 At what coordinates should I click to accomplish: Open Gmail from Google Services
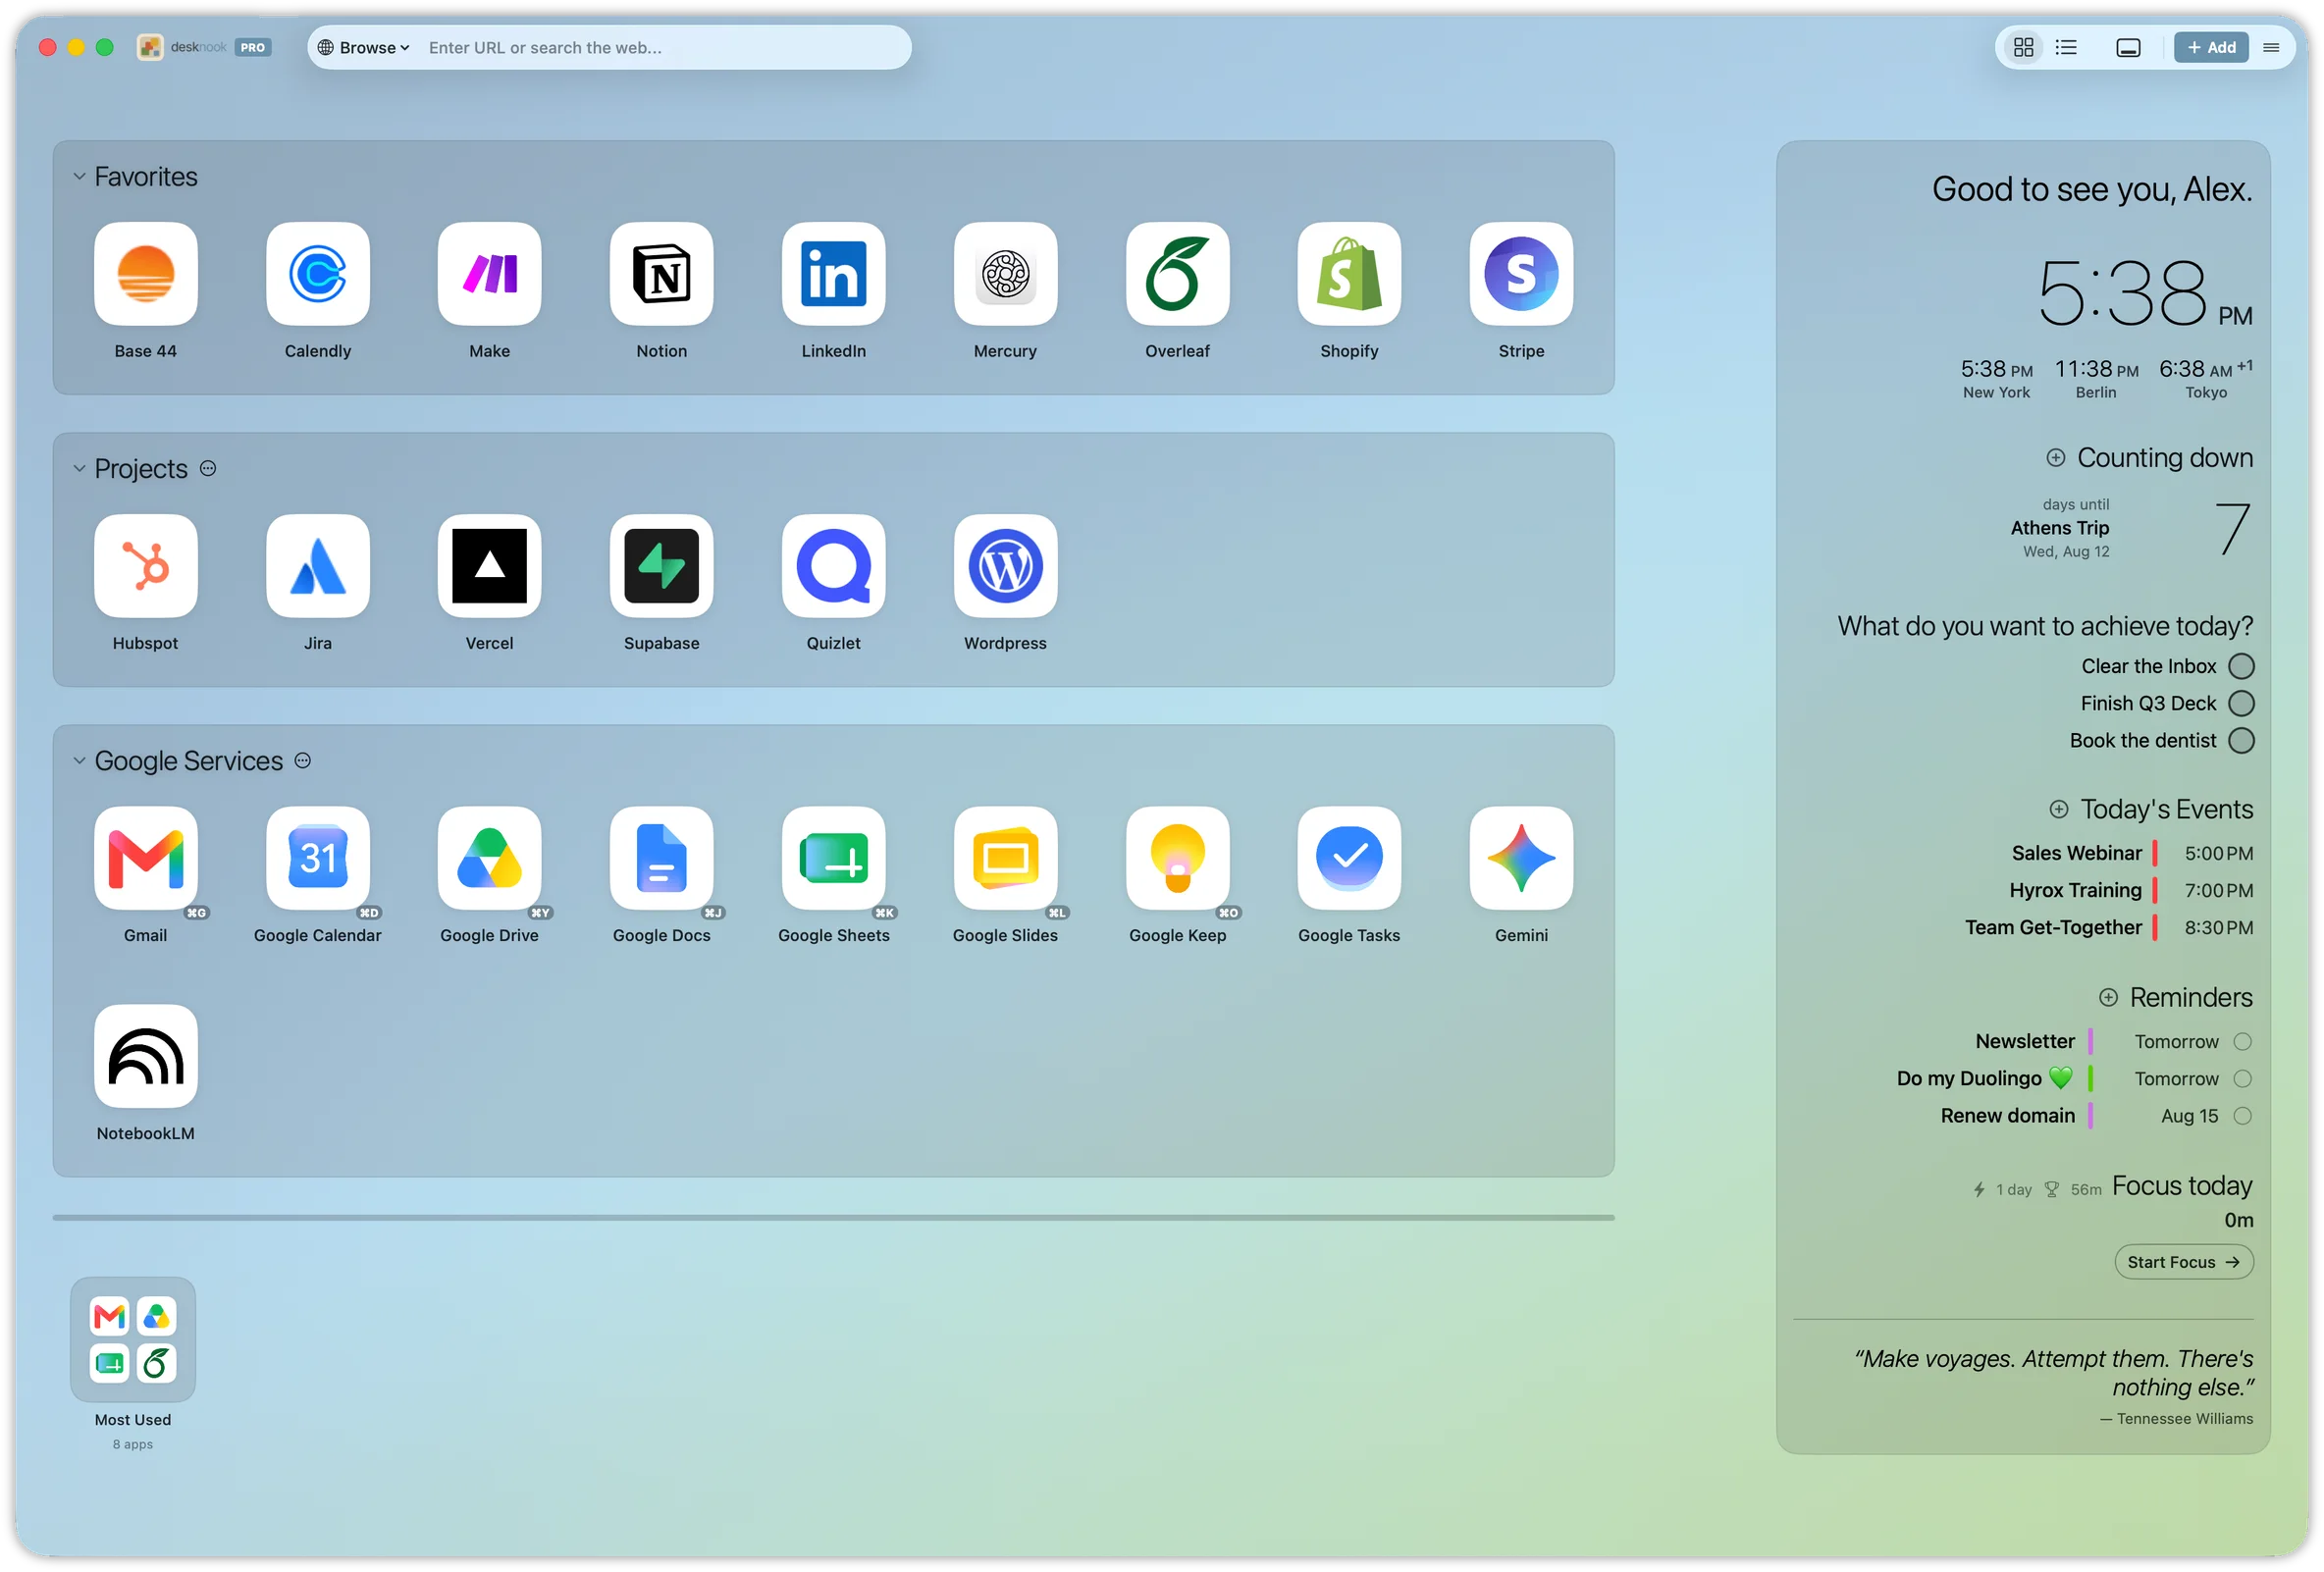pyautogui.click(x=146, y=858)
